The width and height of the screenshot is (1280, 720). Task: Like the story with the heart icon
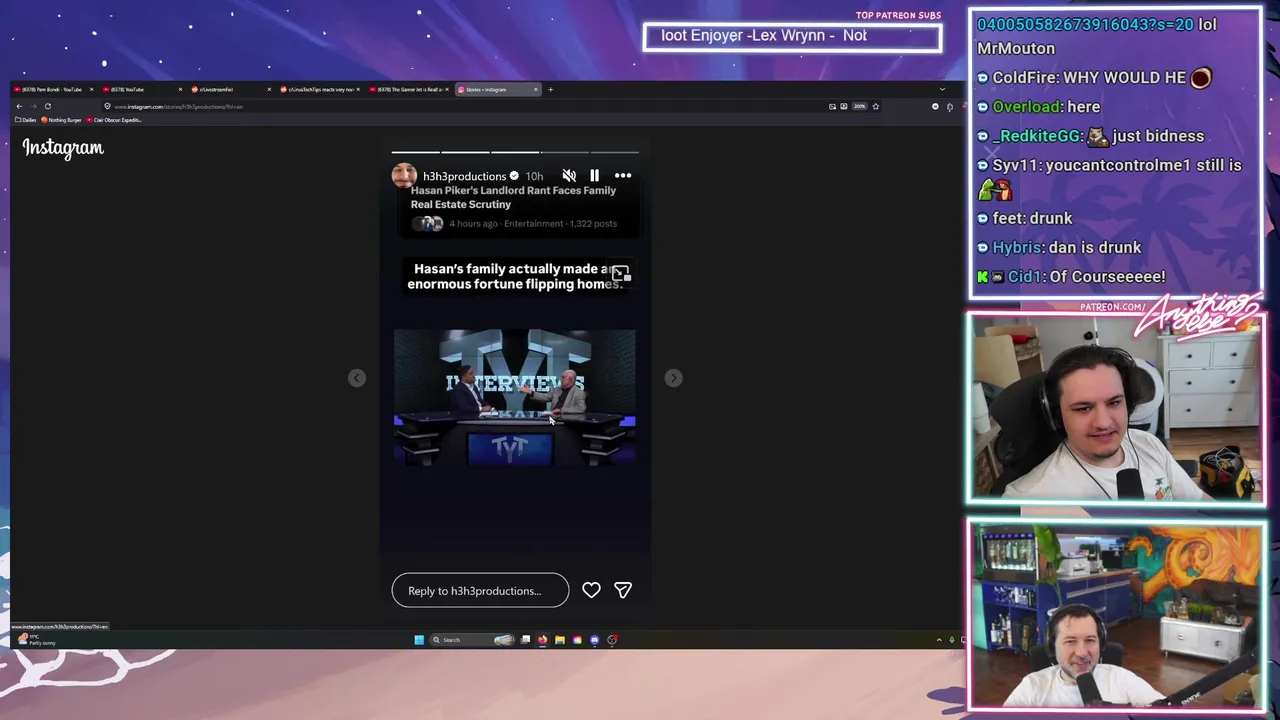point(591,590)
